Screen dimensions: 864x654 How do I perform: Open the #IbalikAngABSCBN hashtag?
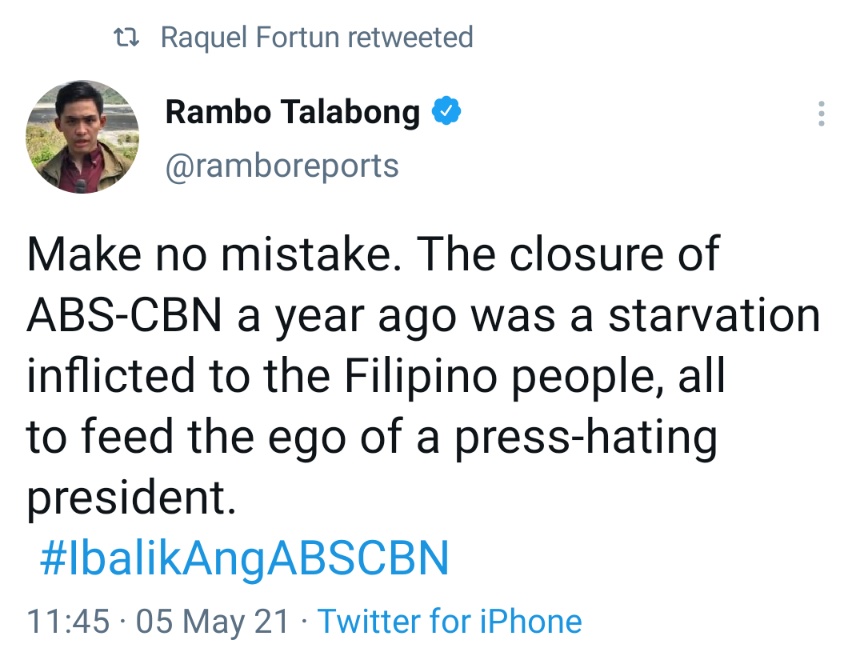[244, 558]
